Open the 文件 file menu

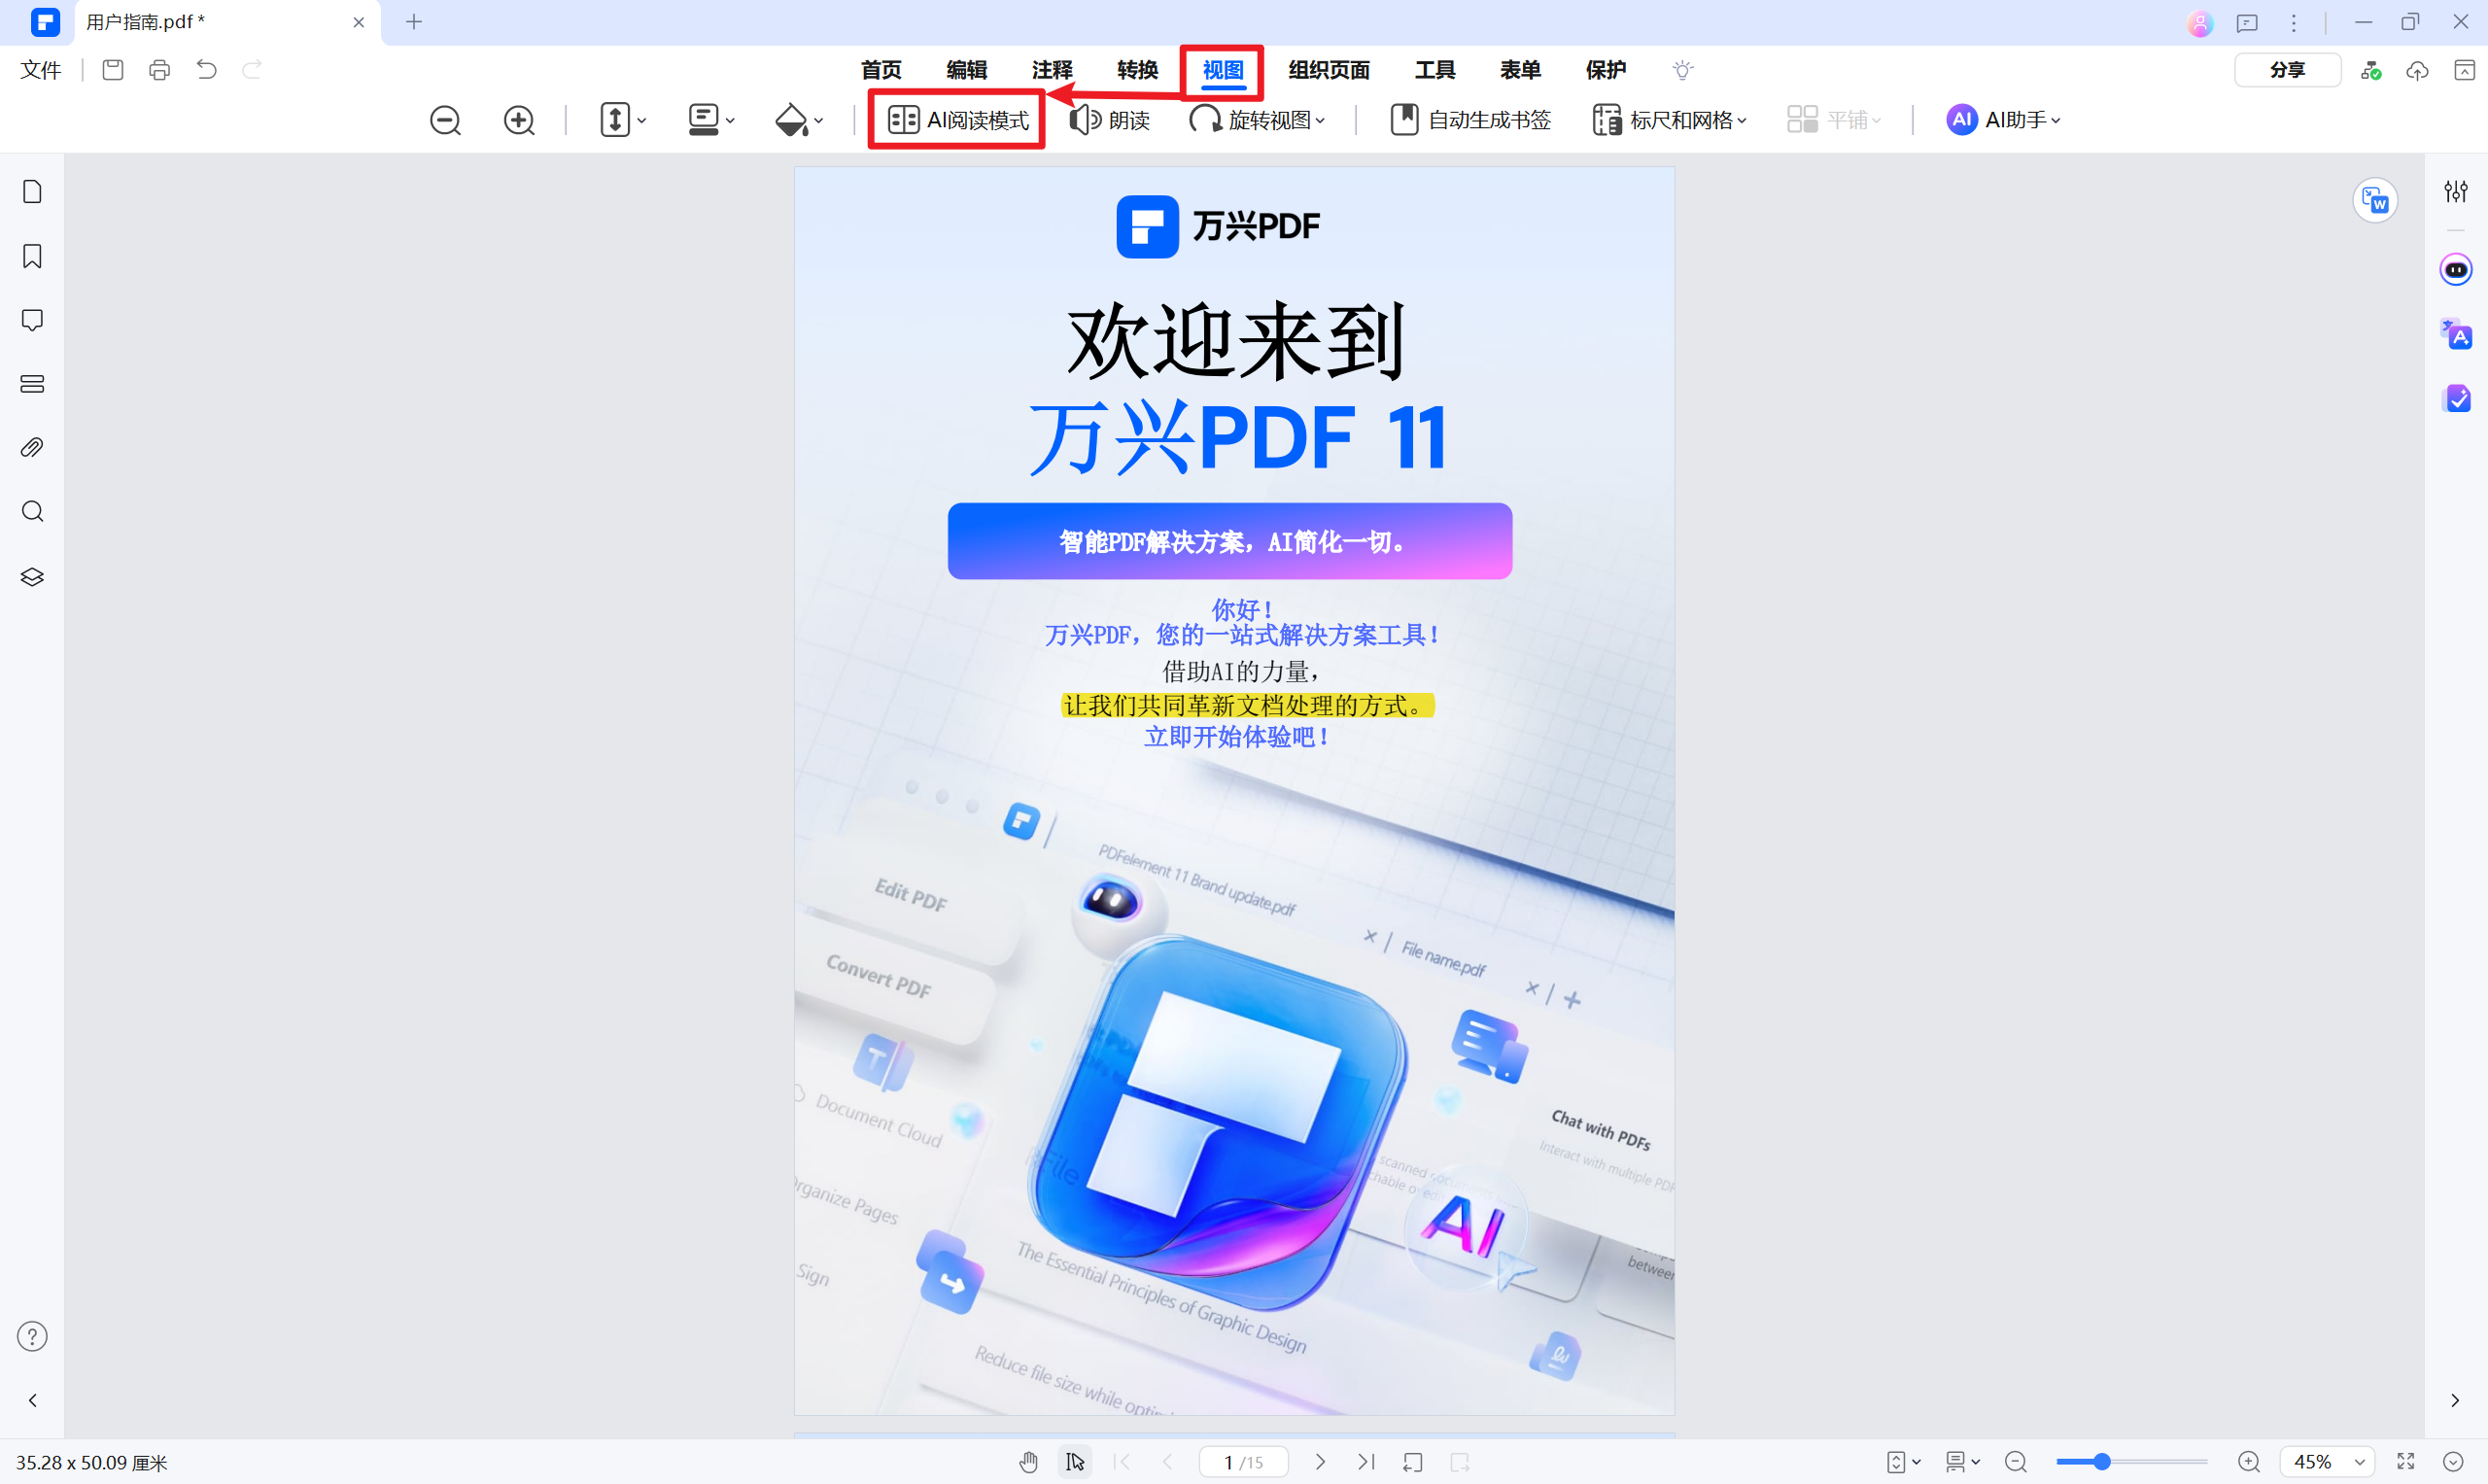coord(41,70)
